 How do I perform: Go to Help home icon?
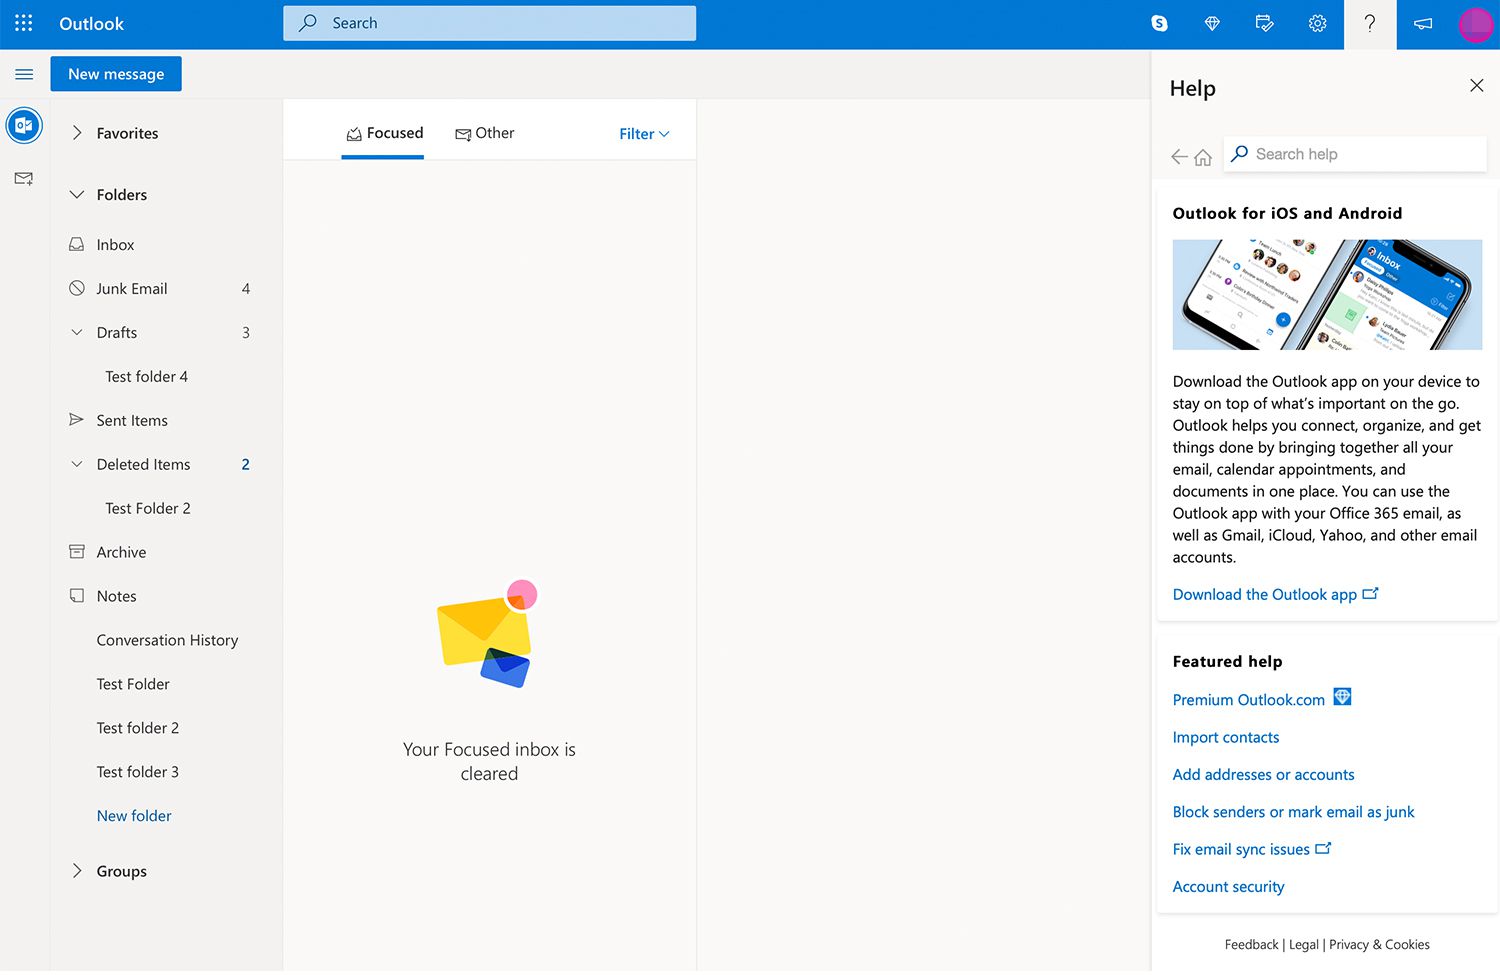pyautogui.click(x=1203, y=157)
